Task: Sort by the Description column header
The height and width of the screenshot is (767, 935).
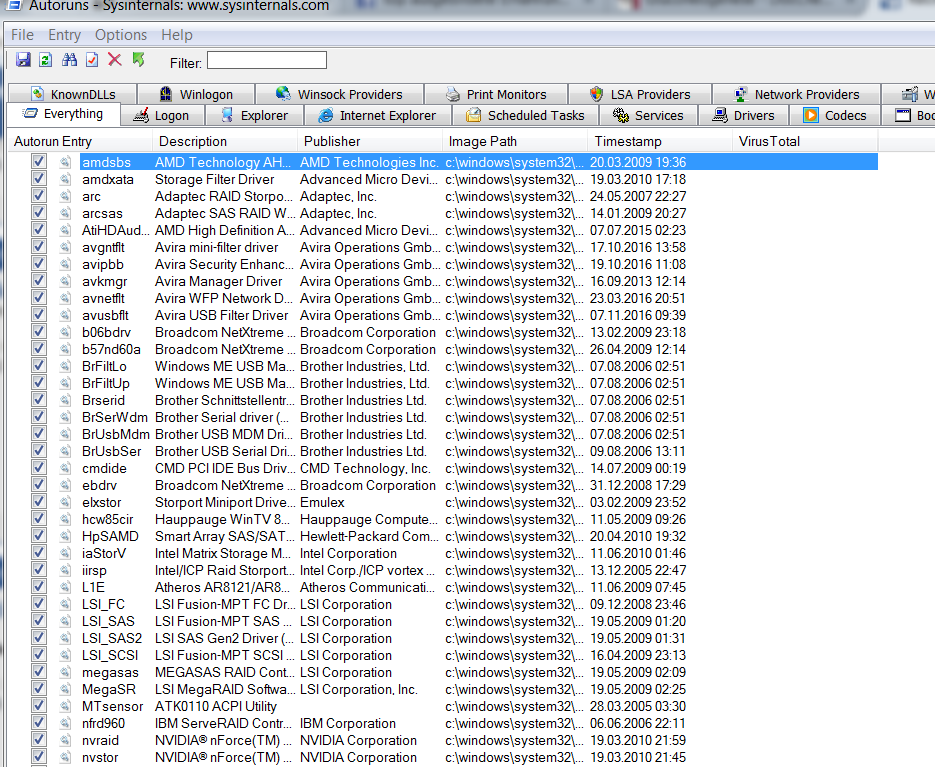Action: point(225,141)
